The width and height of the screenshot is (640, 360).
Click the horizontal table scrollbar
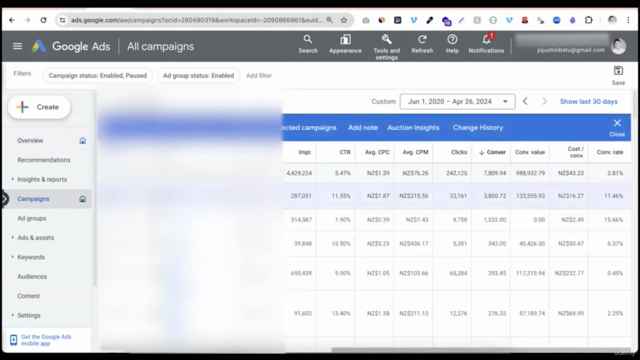481,350
